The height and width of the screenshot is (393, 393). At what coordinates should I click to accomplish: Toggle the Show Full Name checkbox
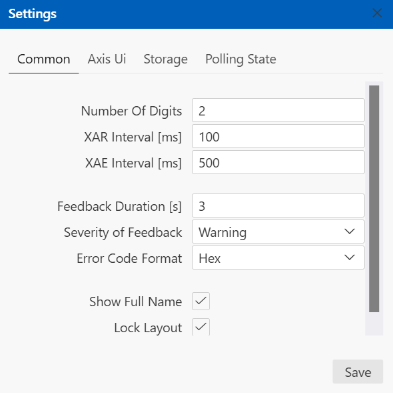click(201, 301)
